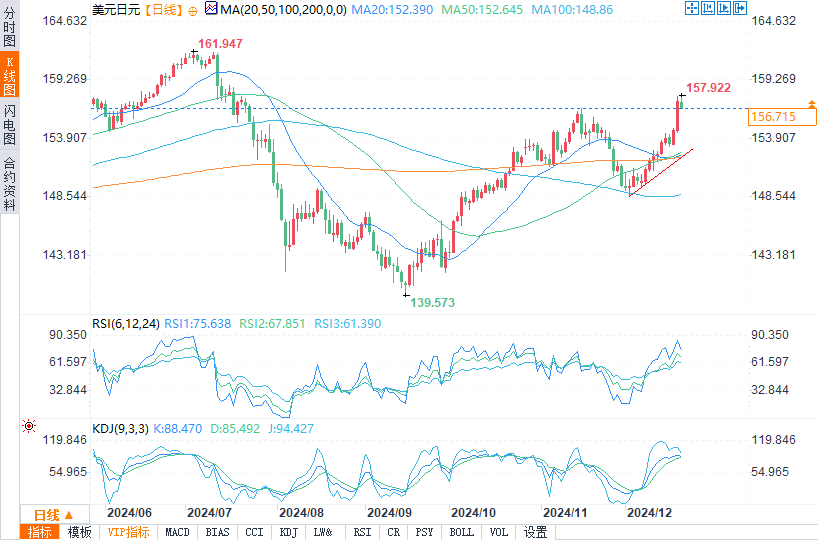Image resolution: width=818 pixels, height=540 pixels.
Task: Click the MA indicator chart icon
Action: pyautogui.click(x=211, y=8)
